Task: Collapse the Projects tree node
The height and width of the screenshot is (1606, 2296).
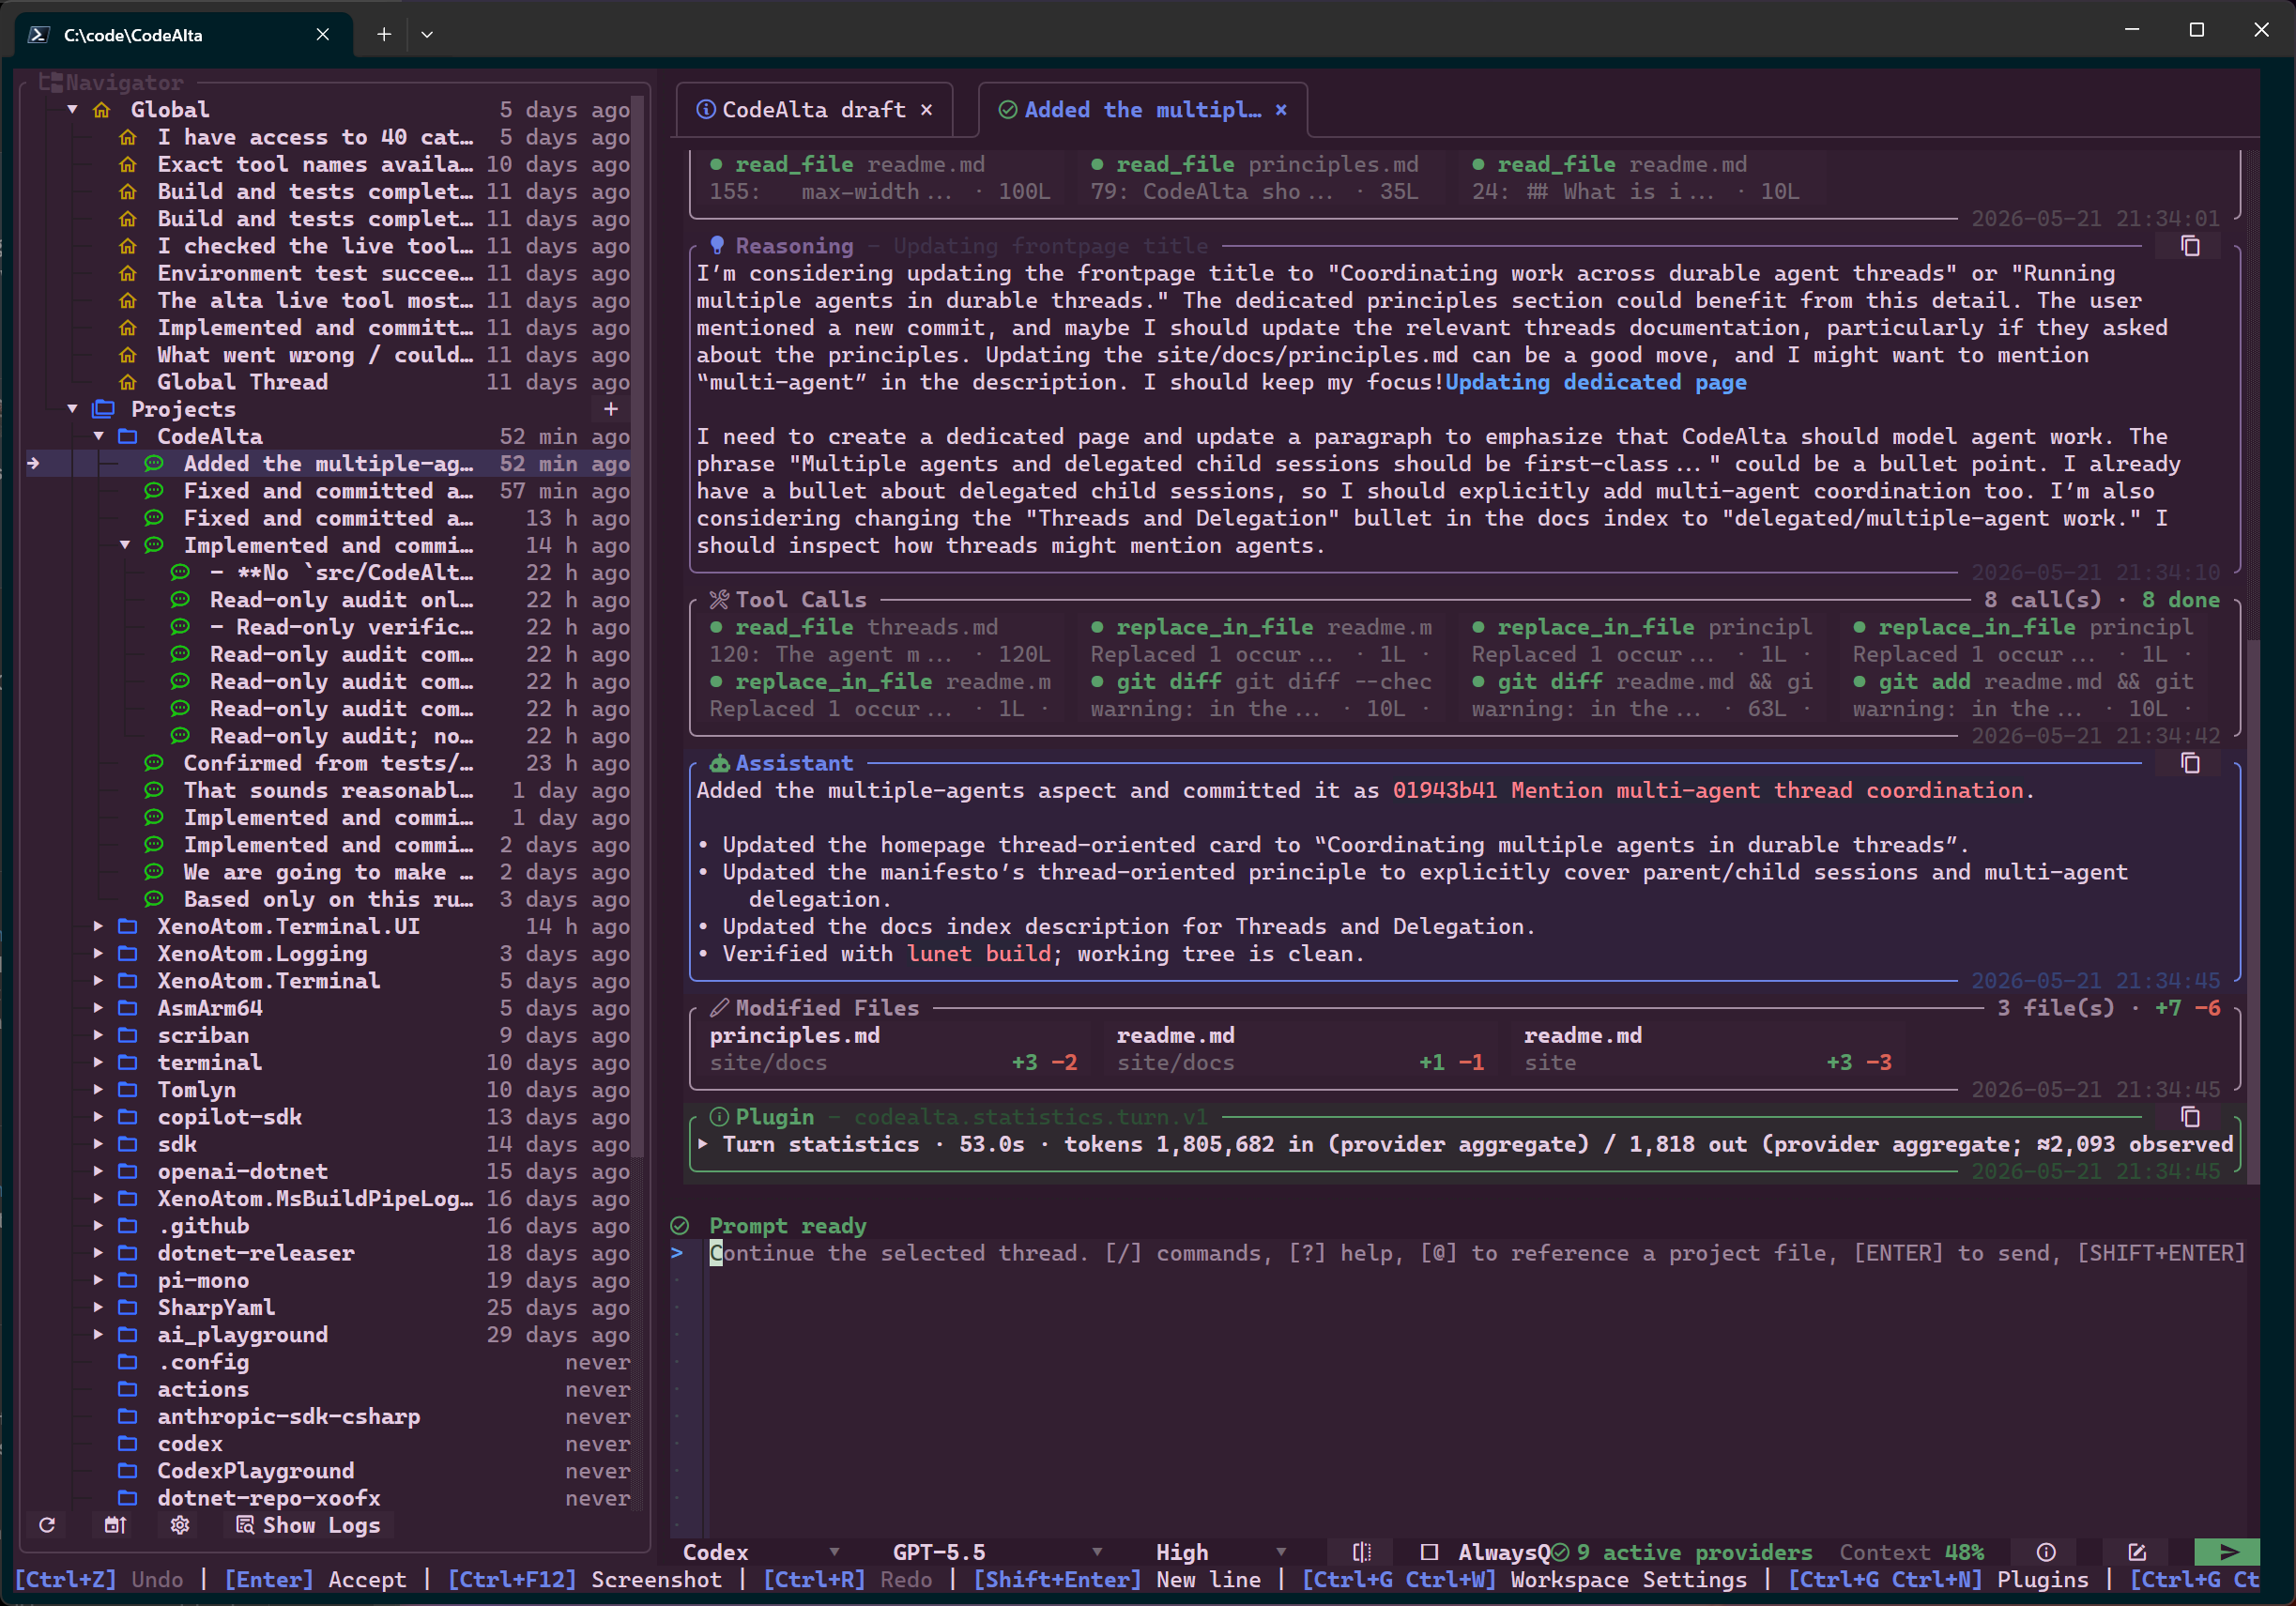Action: pyautogui.click(x=73, y=409)
